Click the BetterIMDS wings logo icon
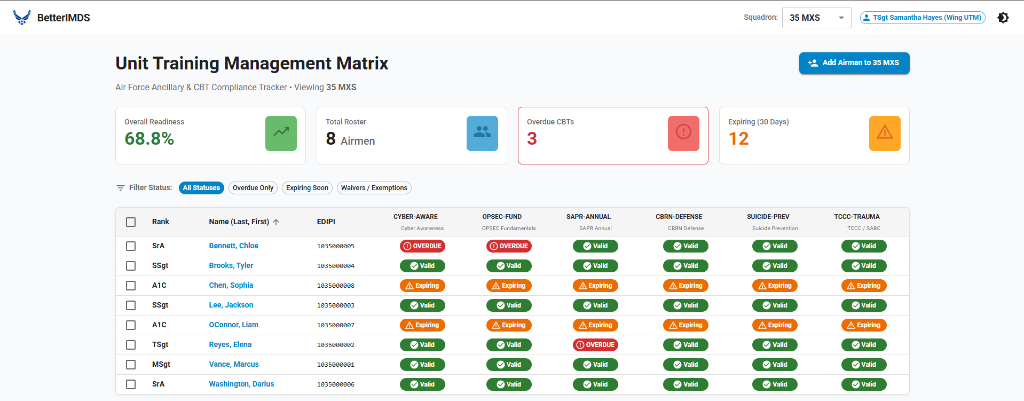Viewport: 1024px width, 401px height. [22, 18]
